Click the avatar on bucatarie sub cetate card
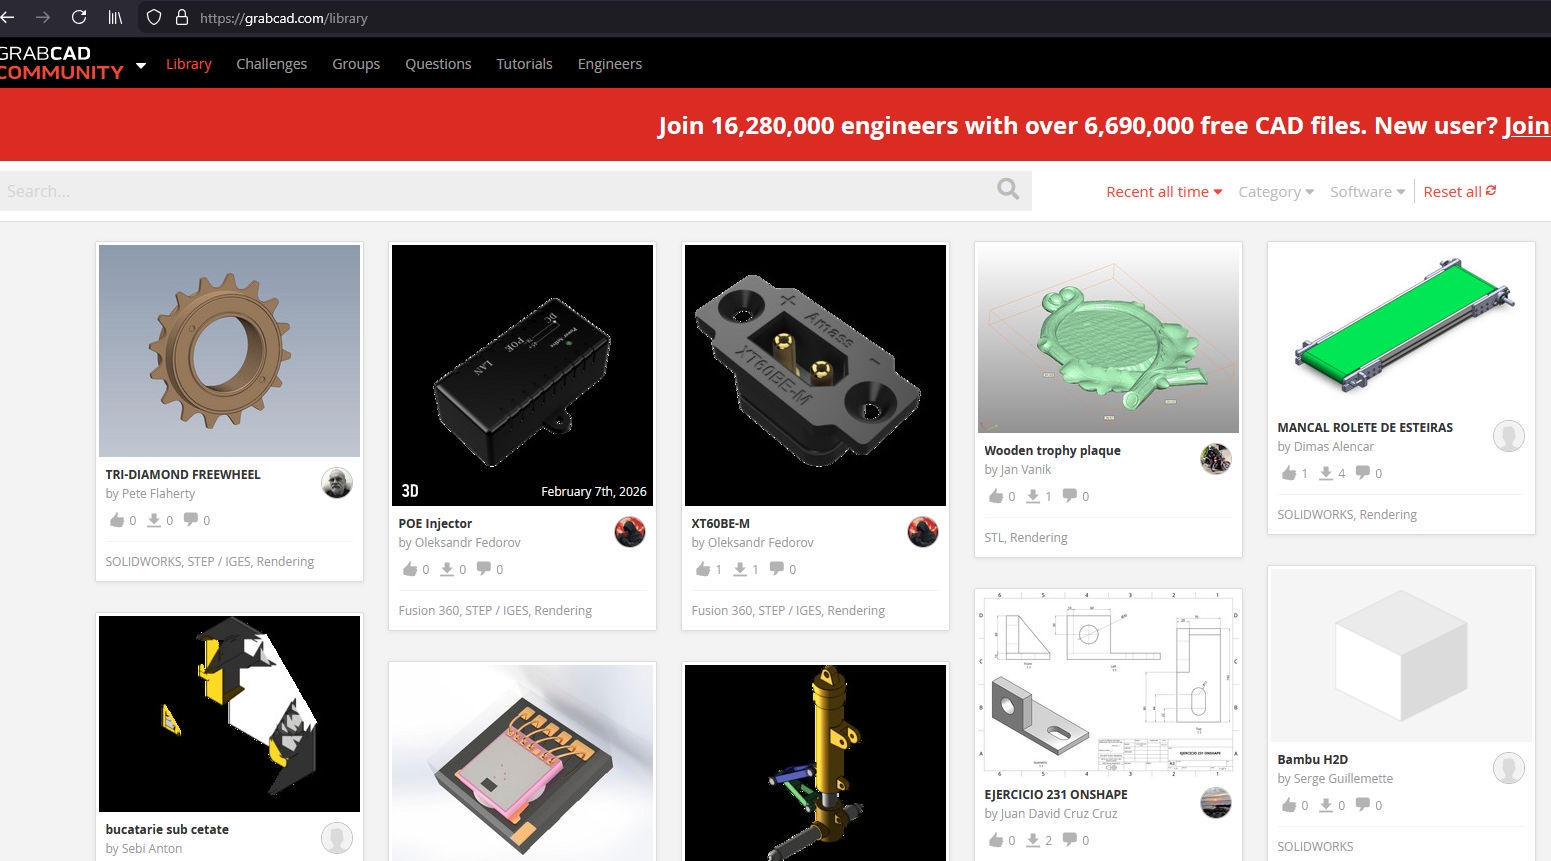This screenshot has height=861, width=1551. tap(337, 838)
